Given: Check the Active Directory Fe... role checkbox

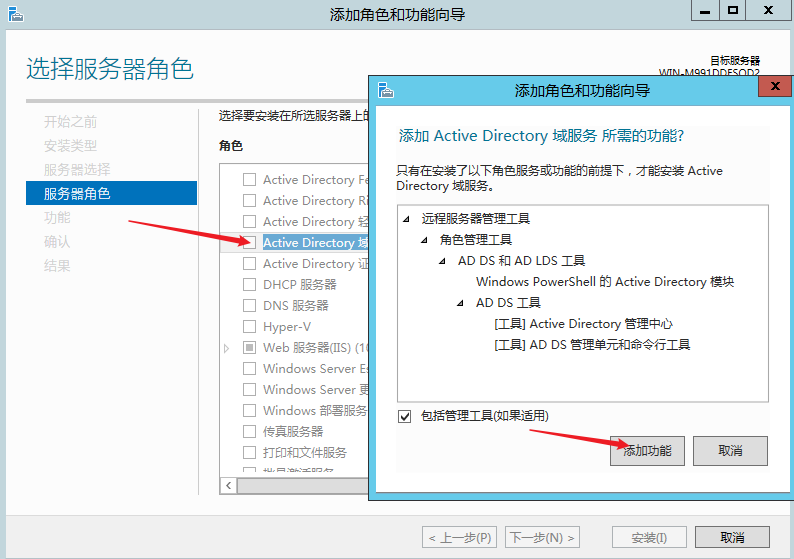Looking at the screenshot, I should click(x=249, y=180).
